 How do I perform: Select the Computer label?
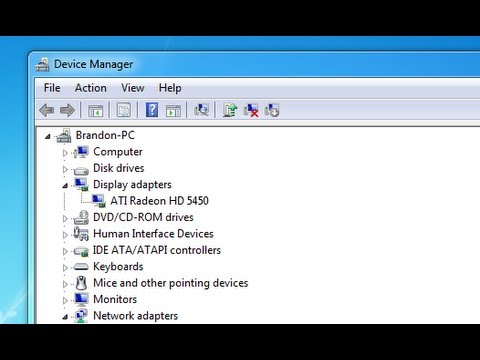point(118,152)
